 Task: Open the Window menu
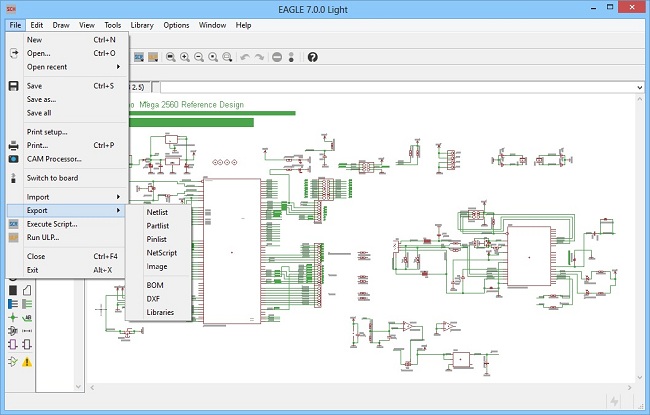pos(212,25)
